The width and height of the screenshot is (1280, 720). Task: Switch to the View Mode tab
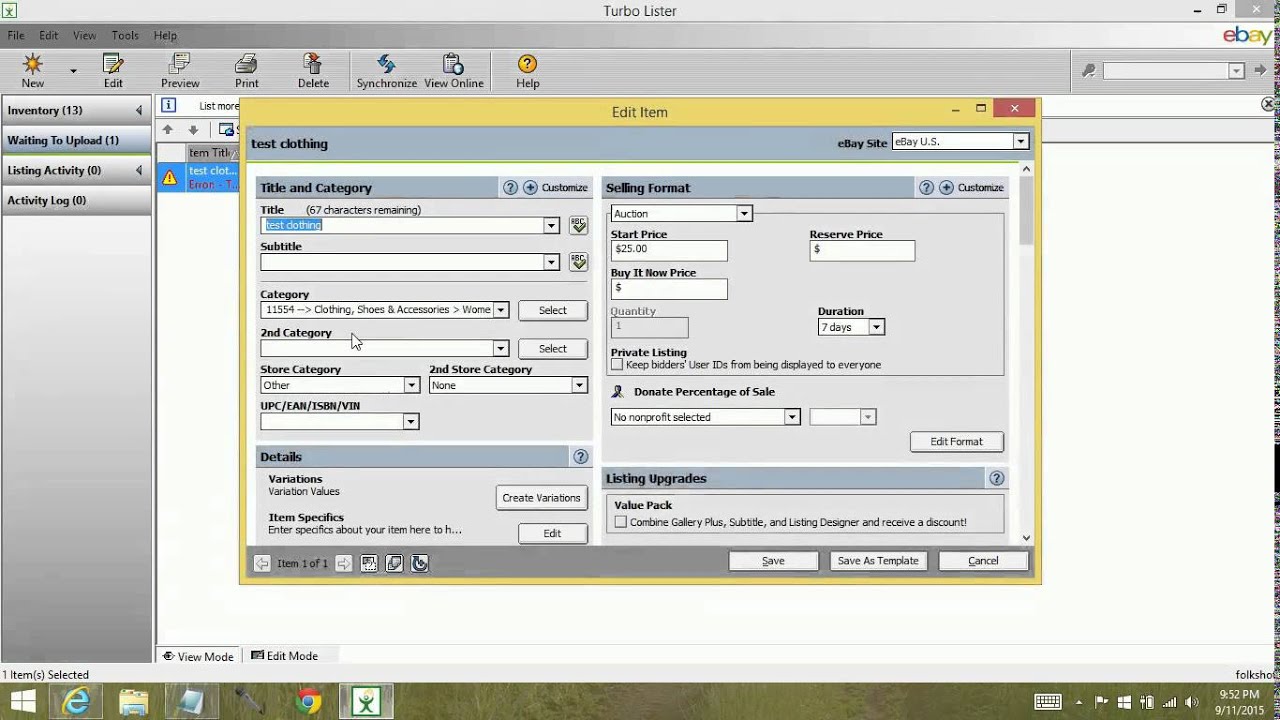tap(198, 656)
